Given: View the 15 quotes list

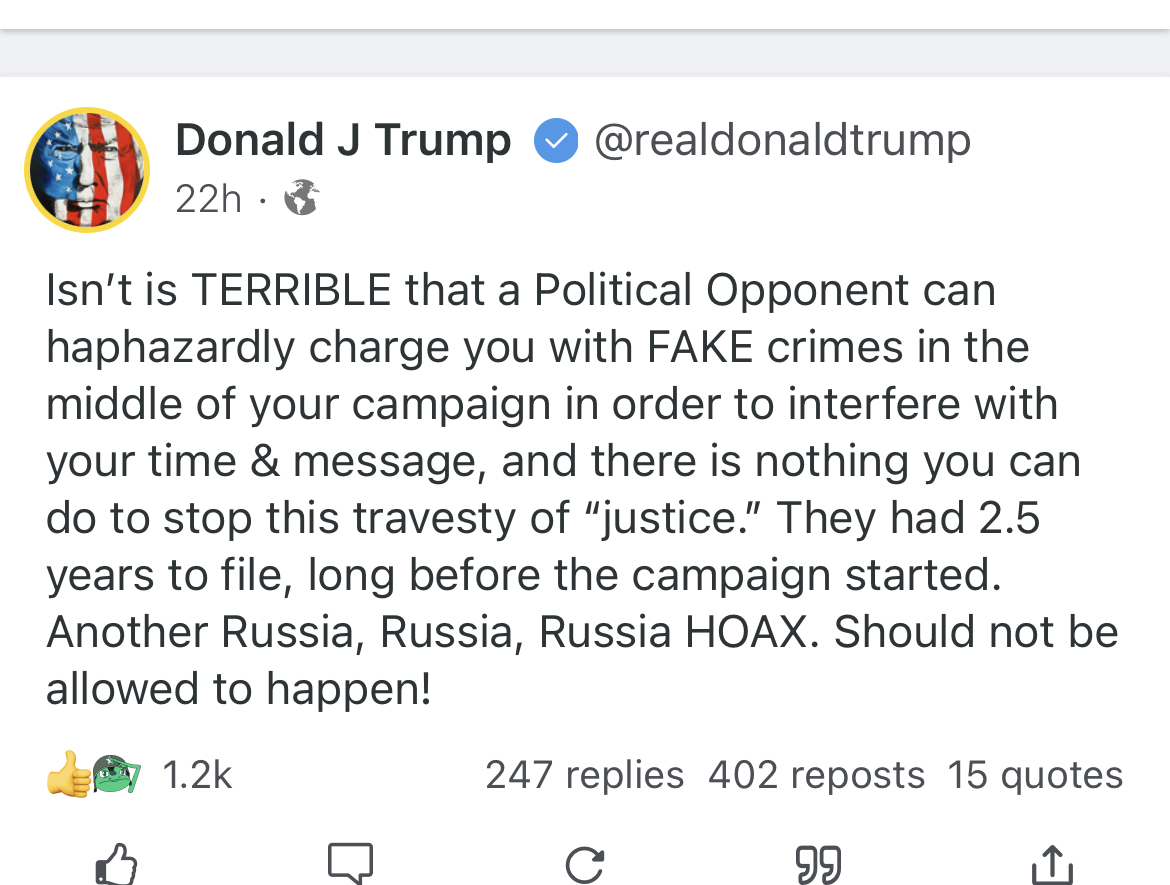Looking at the screenshot, I should pos(1035,775).
